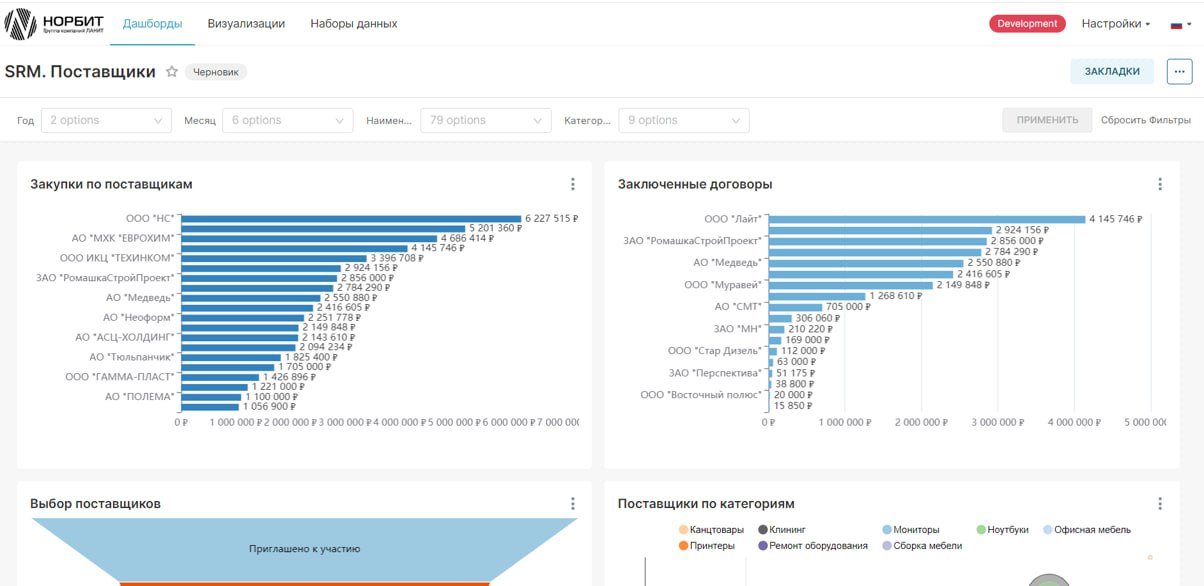Toggle Мониторы legend item in chart

911,530
